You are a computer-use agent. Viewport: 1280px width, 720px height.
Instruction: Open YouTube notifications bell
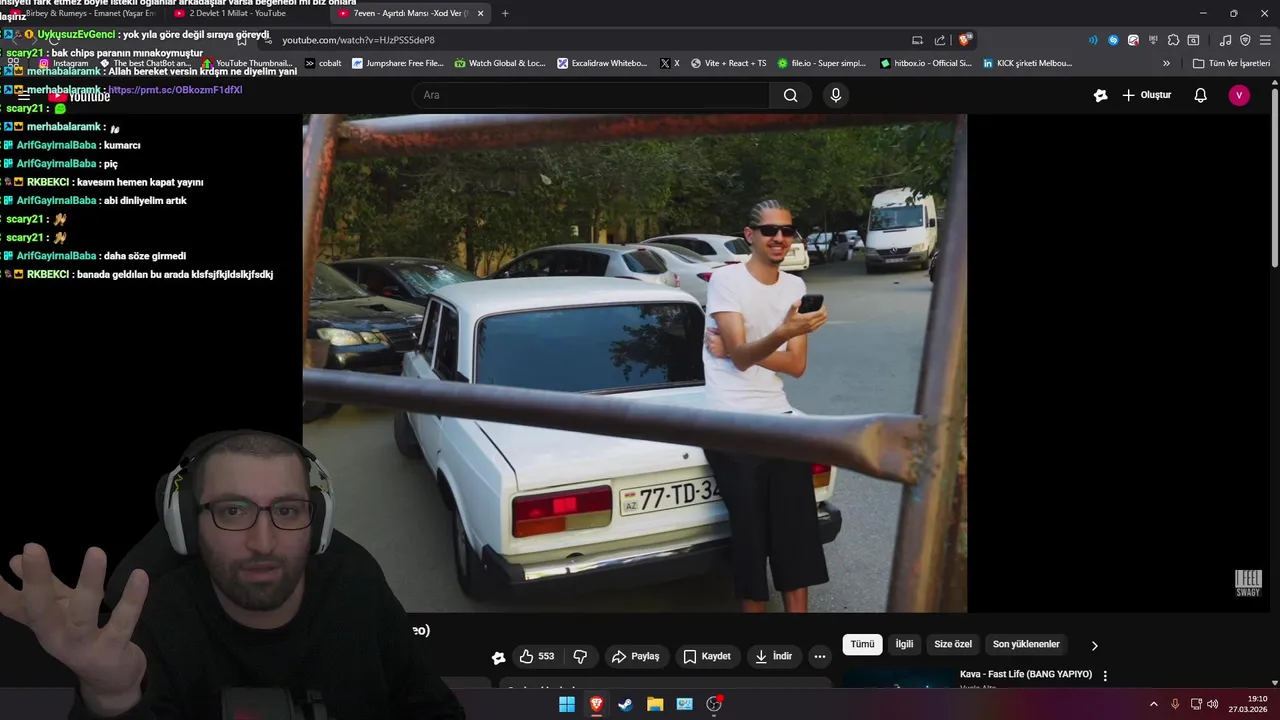tap(1200, 95)
